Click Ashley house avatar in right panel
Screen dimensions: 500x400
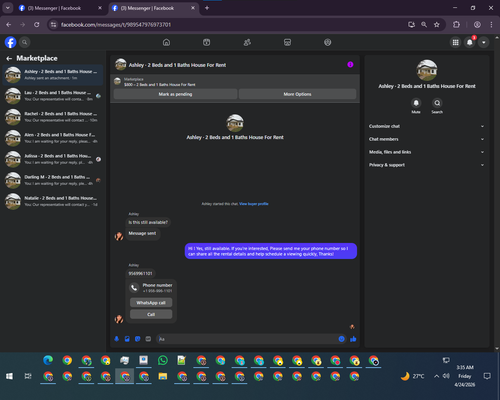click(x=427, y=70)
